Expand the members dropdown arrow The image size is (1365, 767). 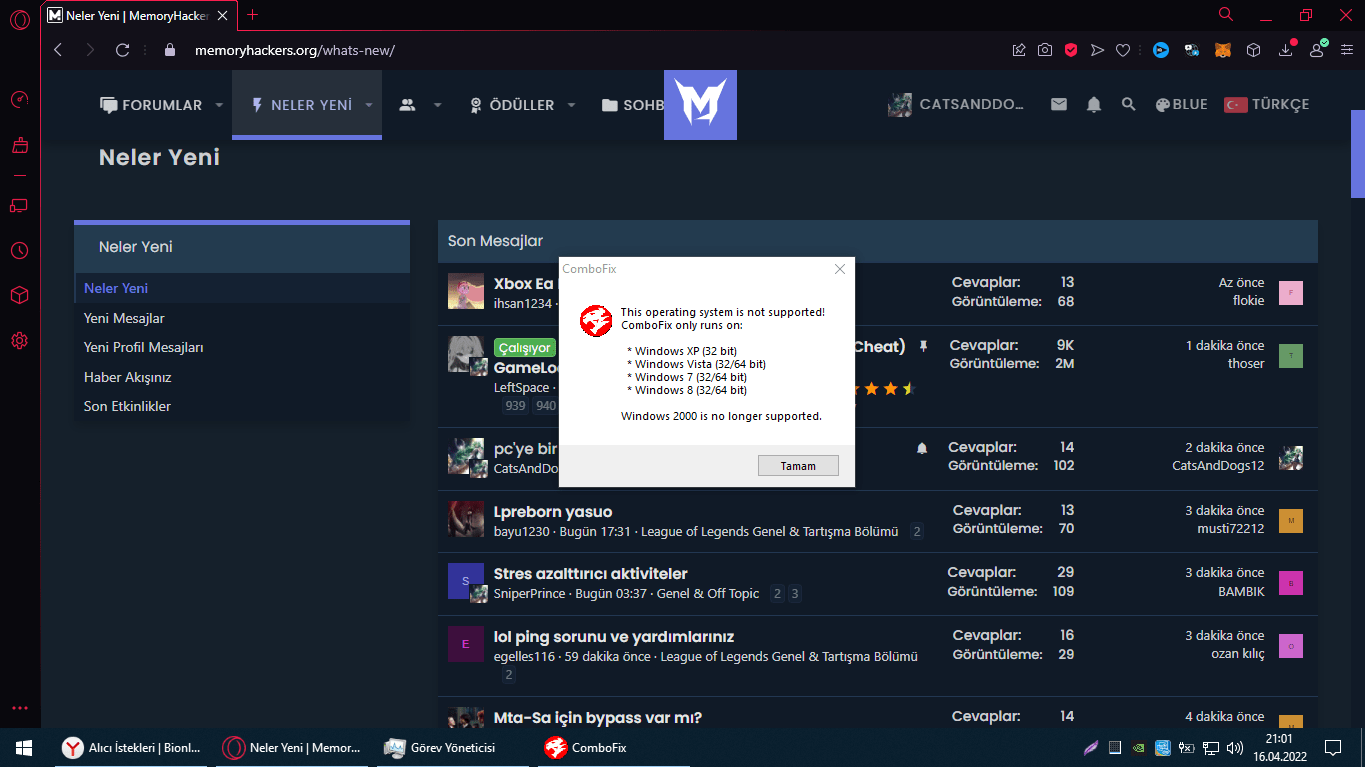click(437, 105)
